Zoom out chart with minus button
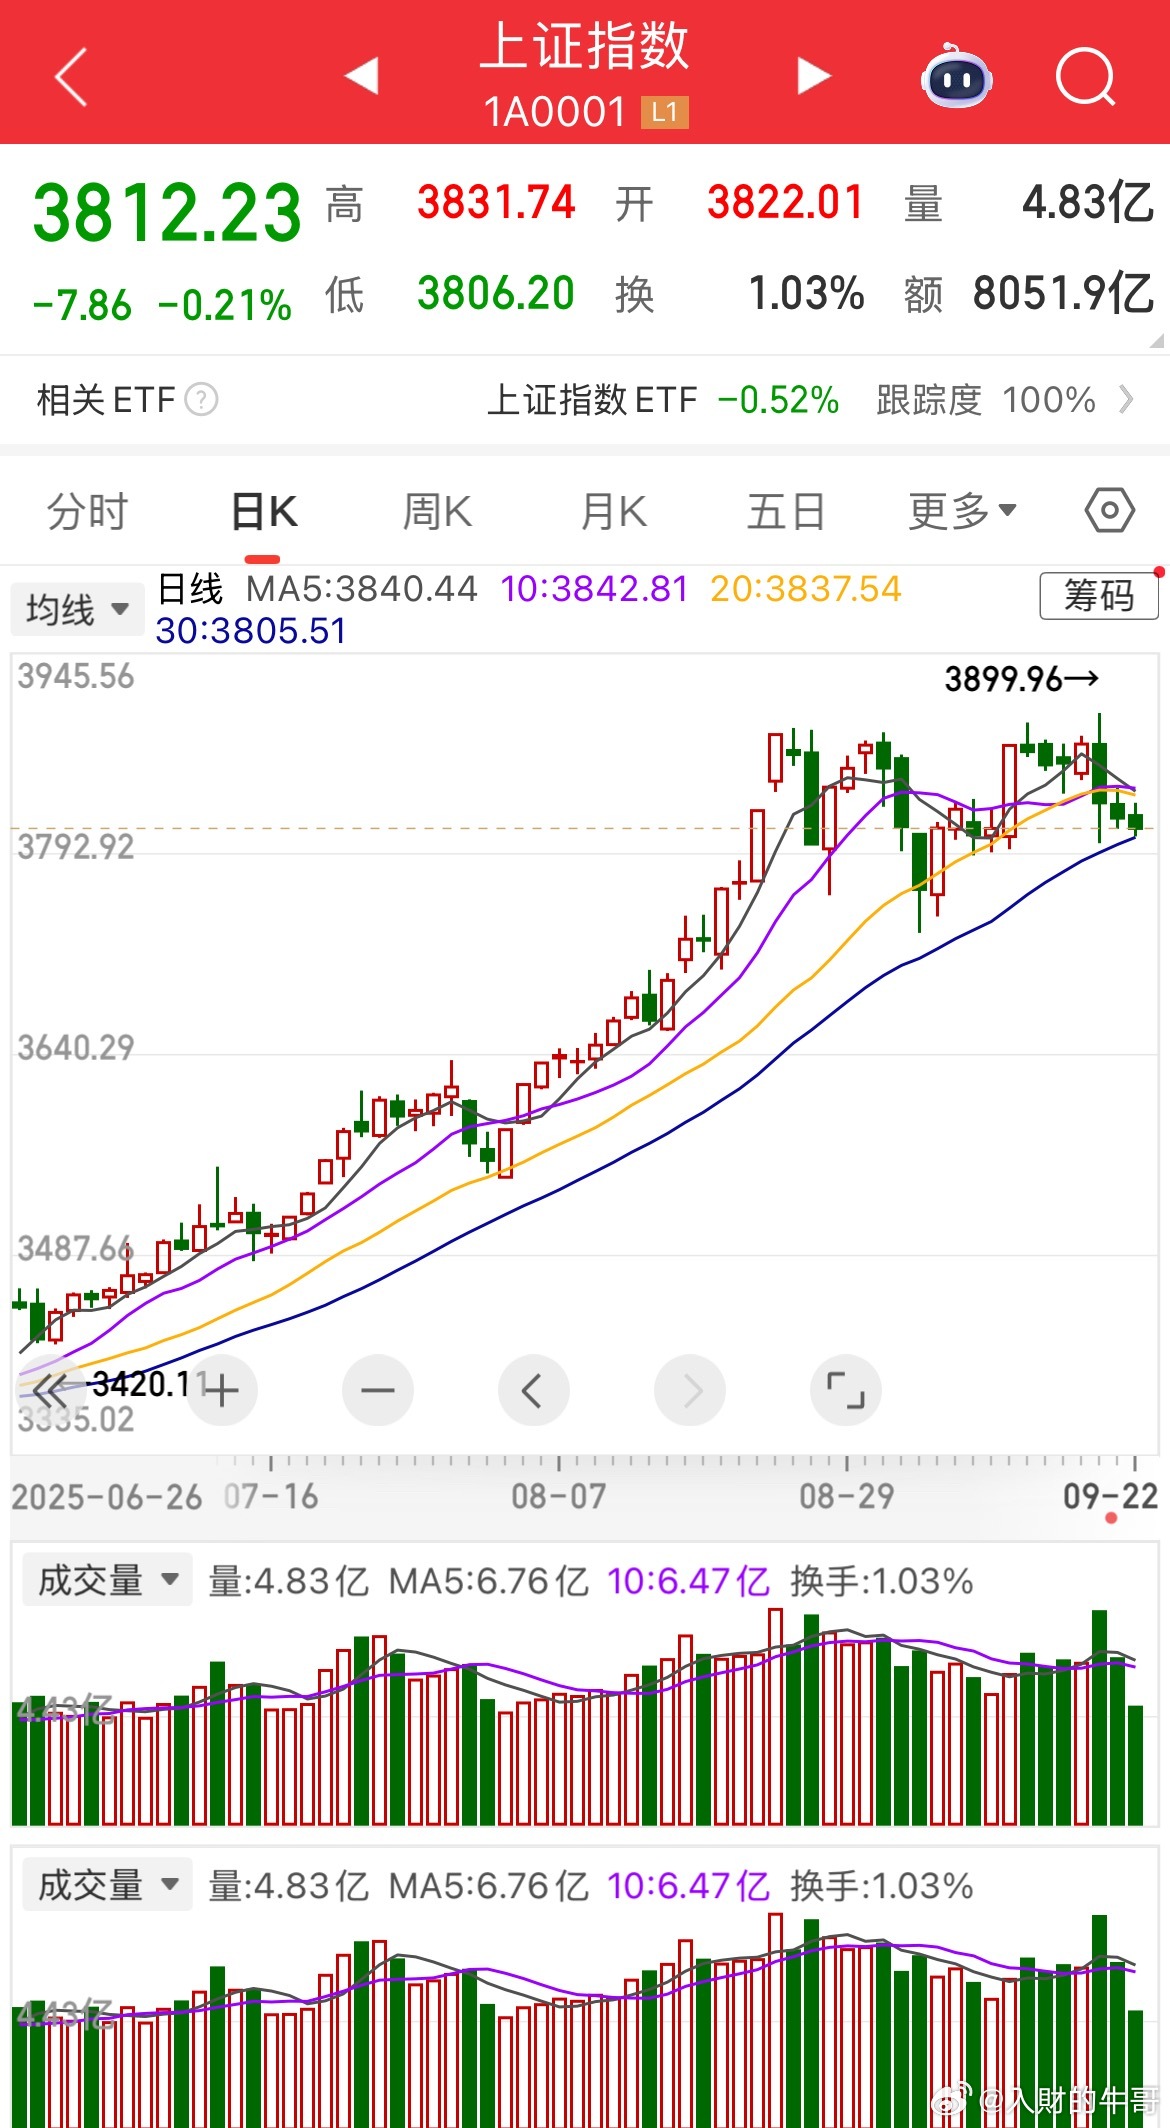The width and height of the screenshot is (1170, 2128). tap(378, 1390)
